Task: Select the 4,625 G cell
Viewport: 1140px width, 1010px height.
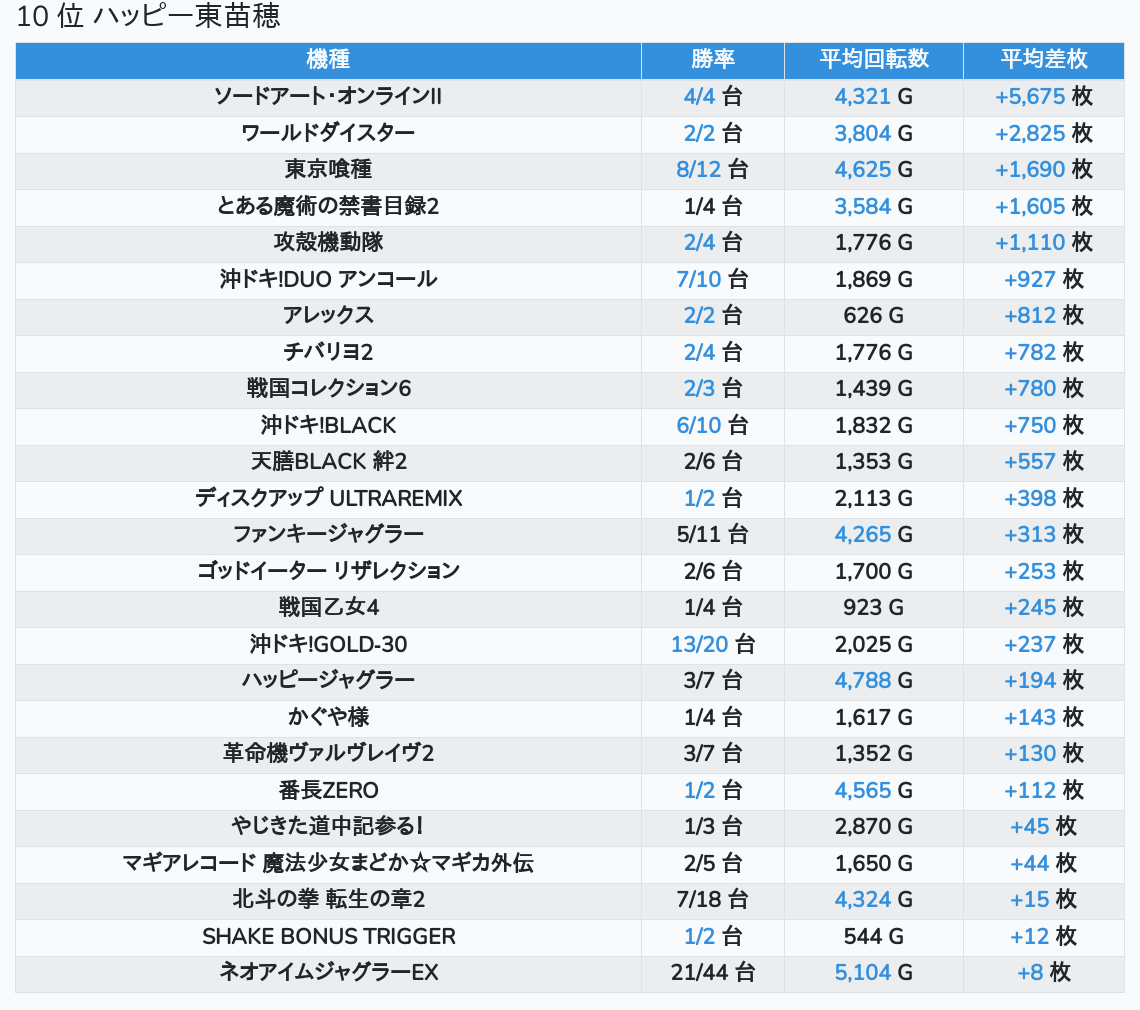Action: point(874,170)
